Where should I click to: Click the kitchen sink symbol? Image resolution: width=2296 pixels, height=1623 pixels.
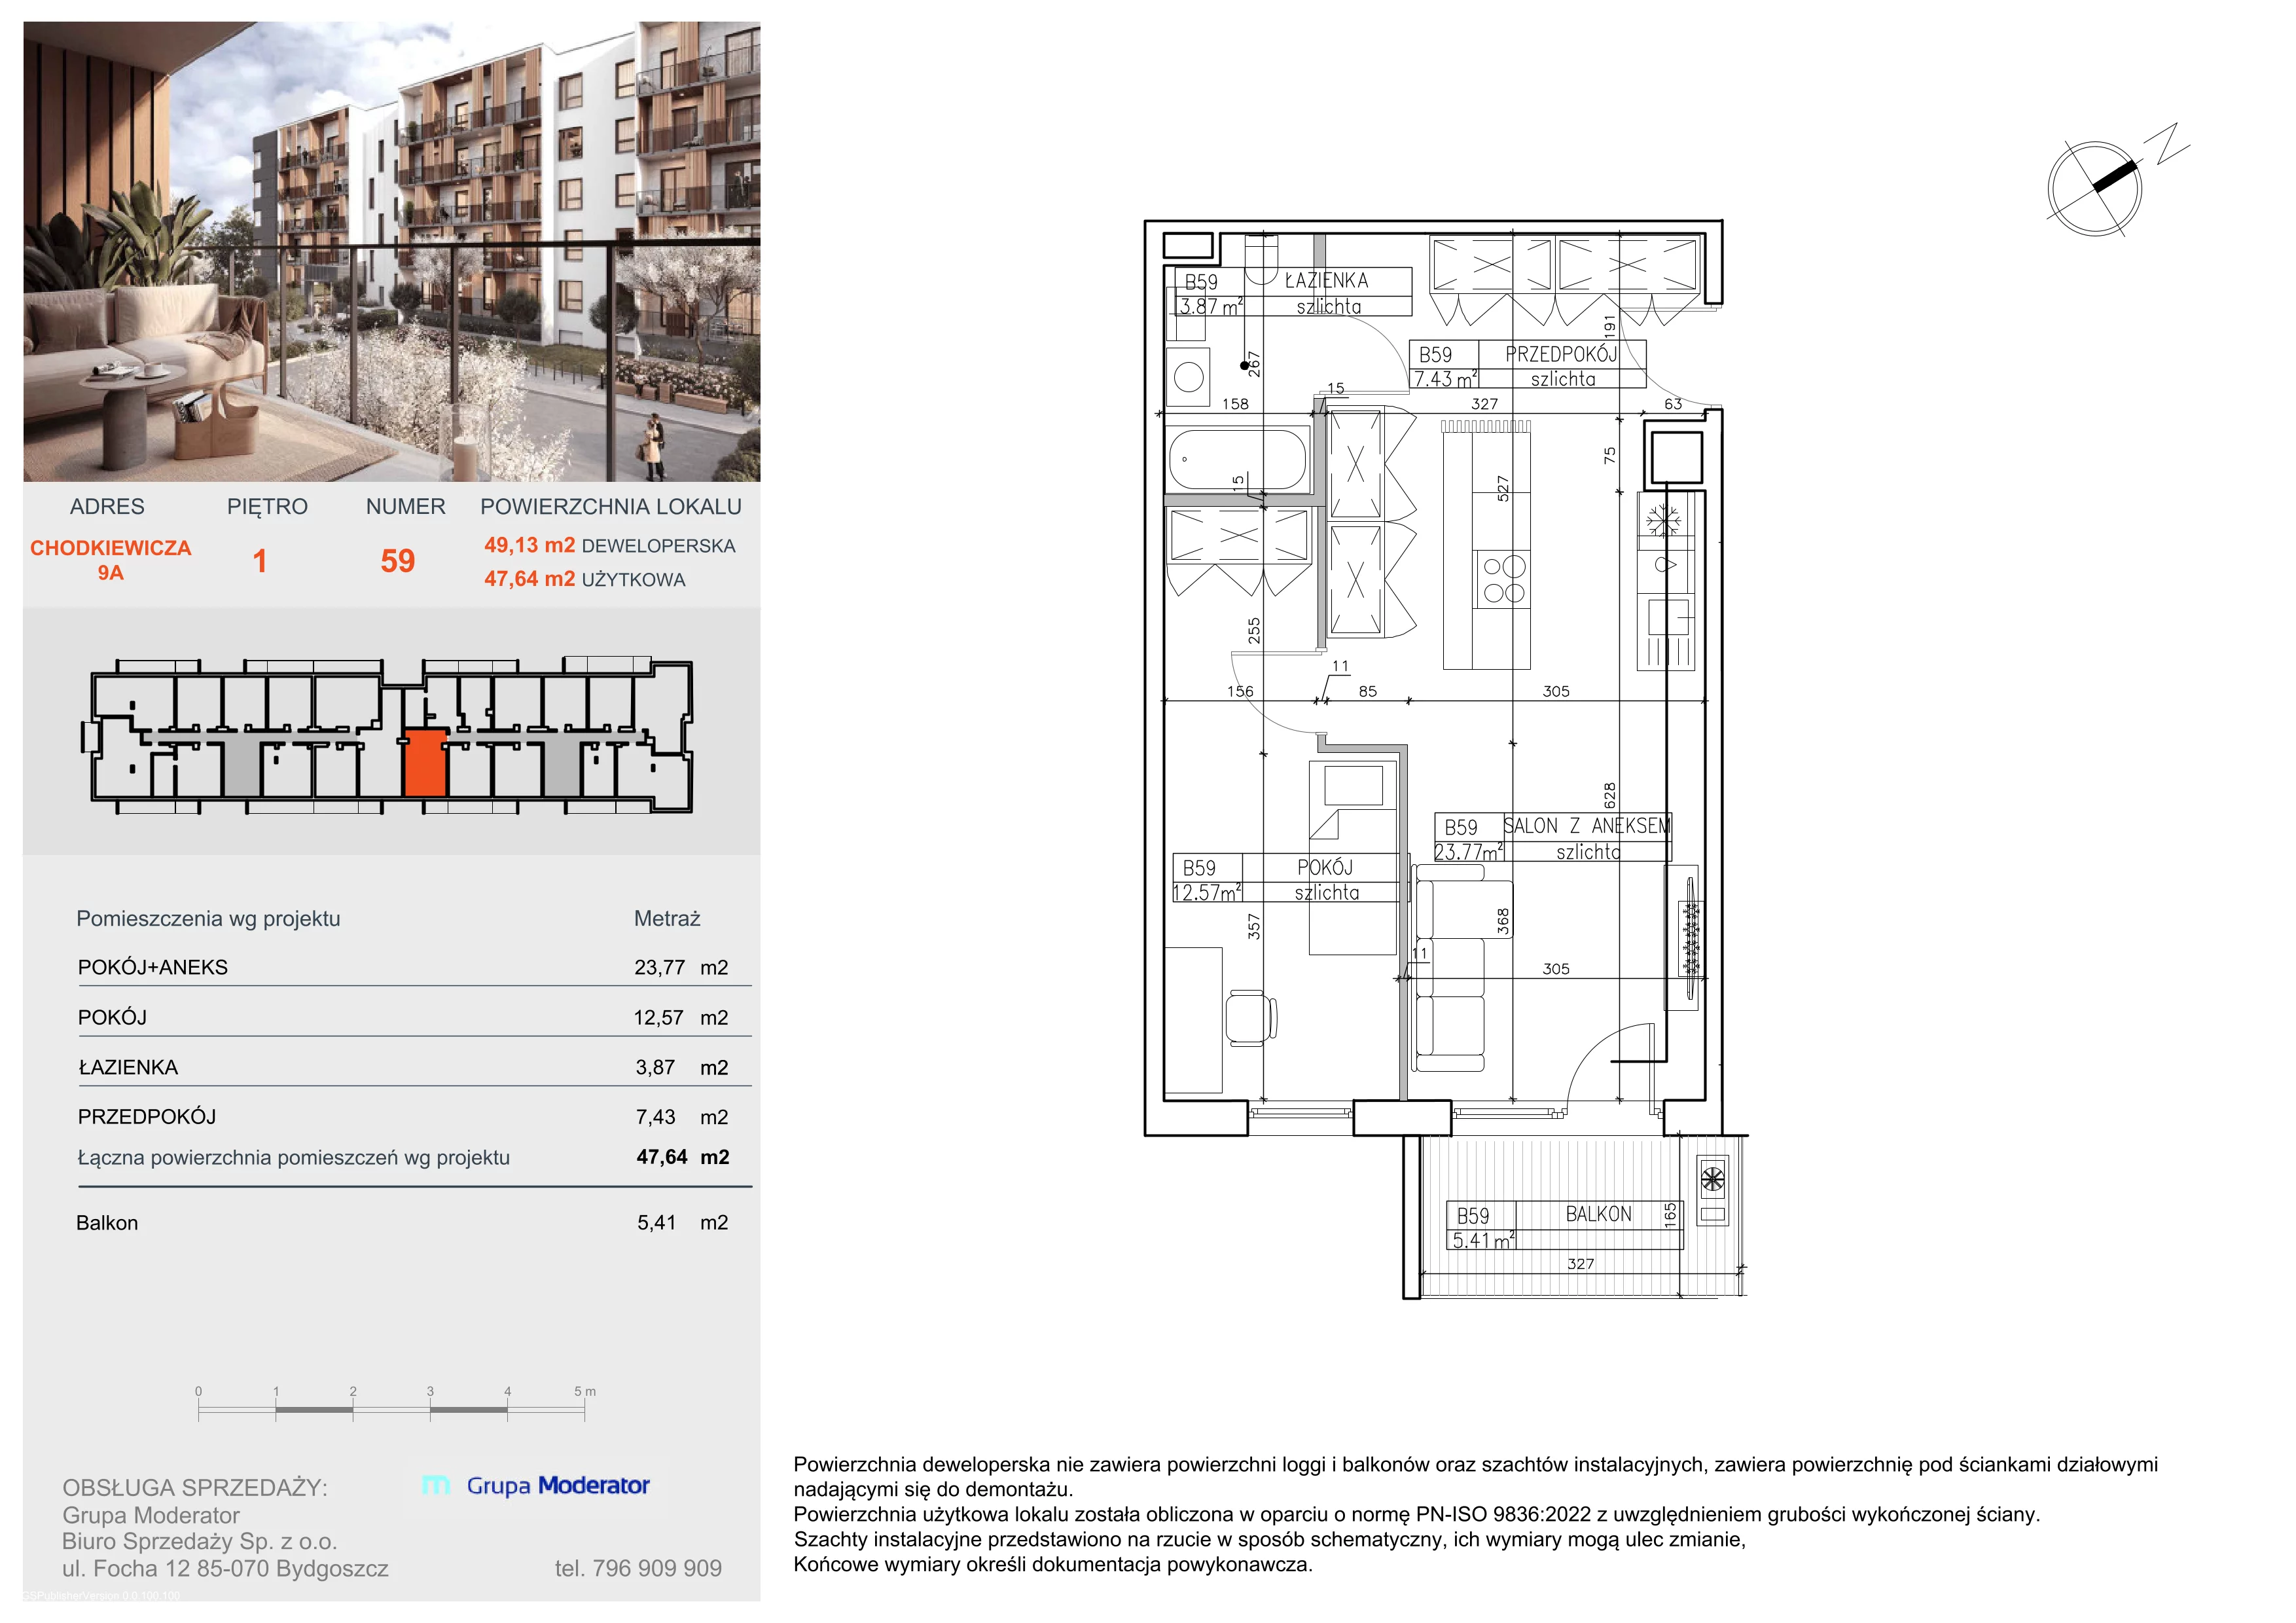pos(1669,617)
